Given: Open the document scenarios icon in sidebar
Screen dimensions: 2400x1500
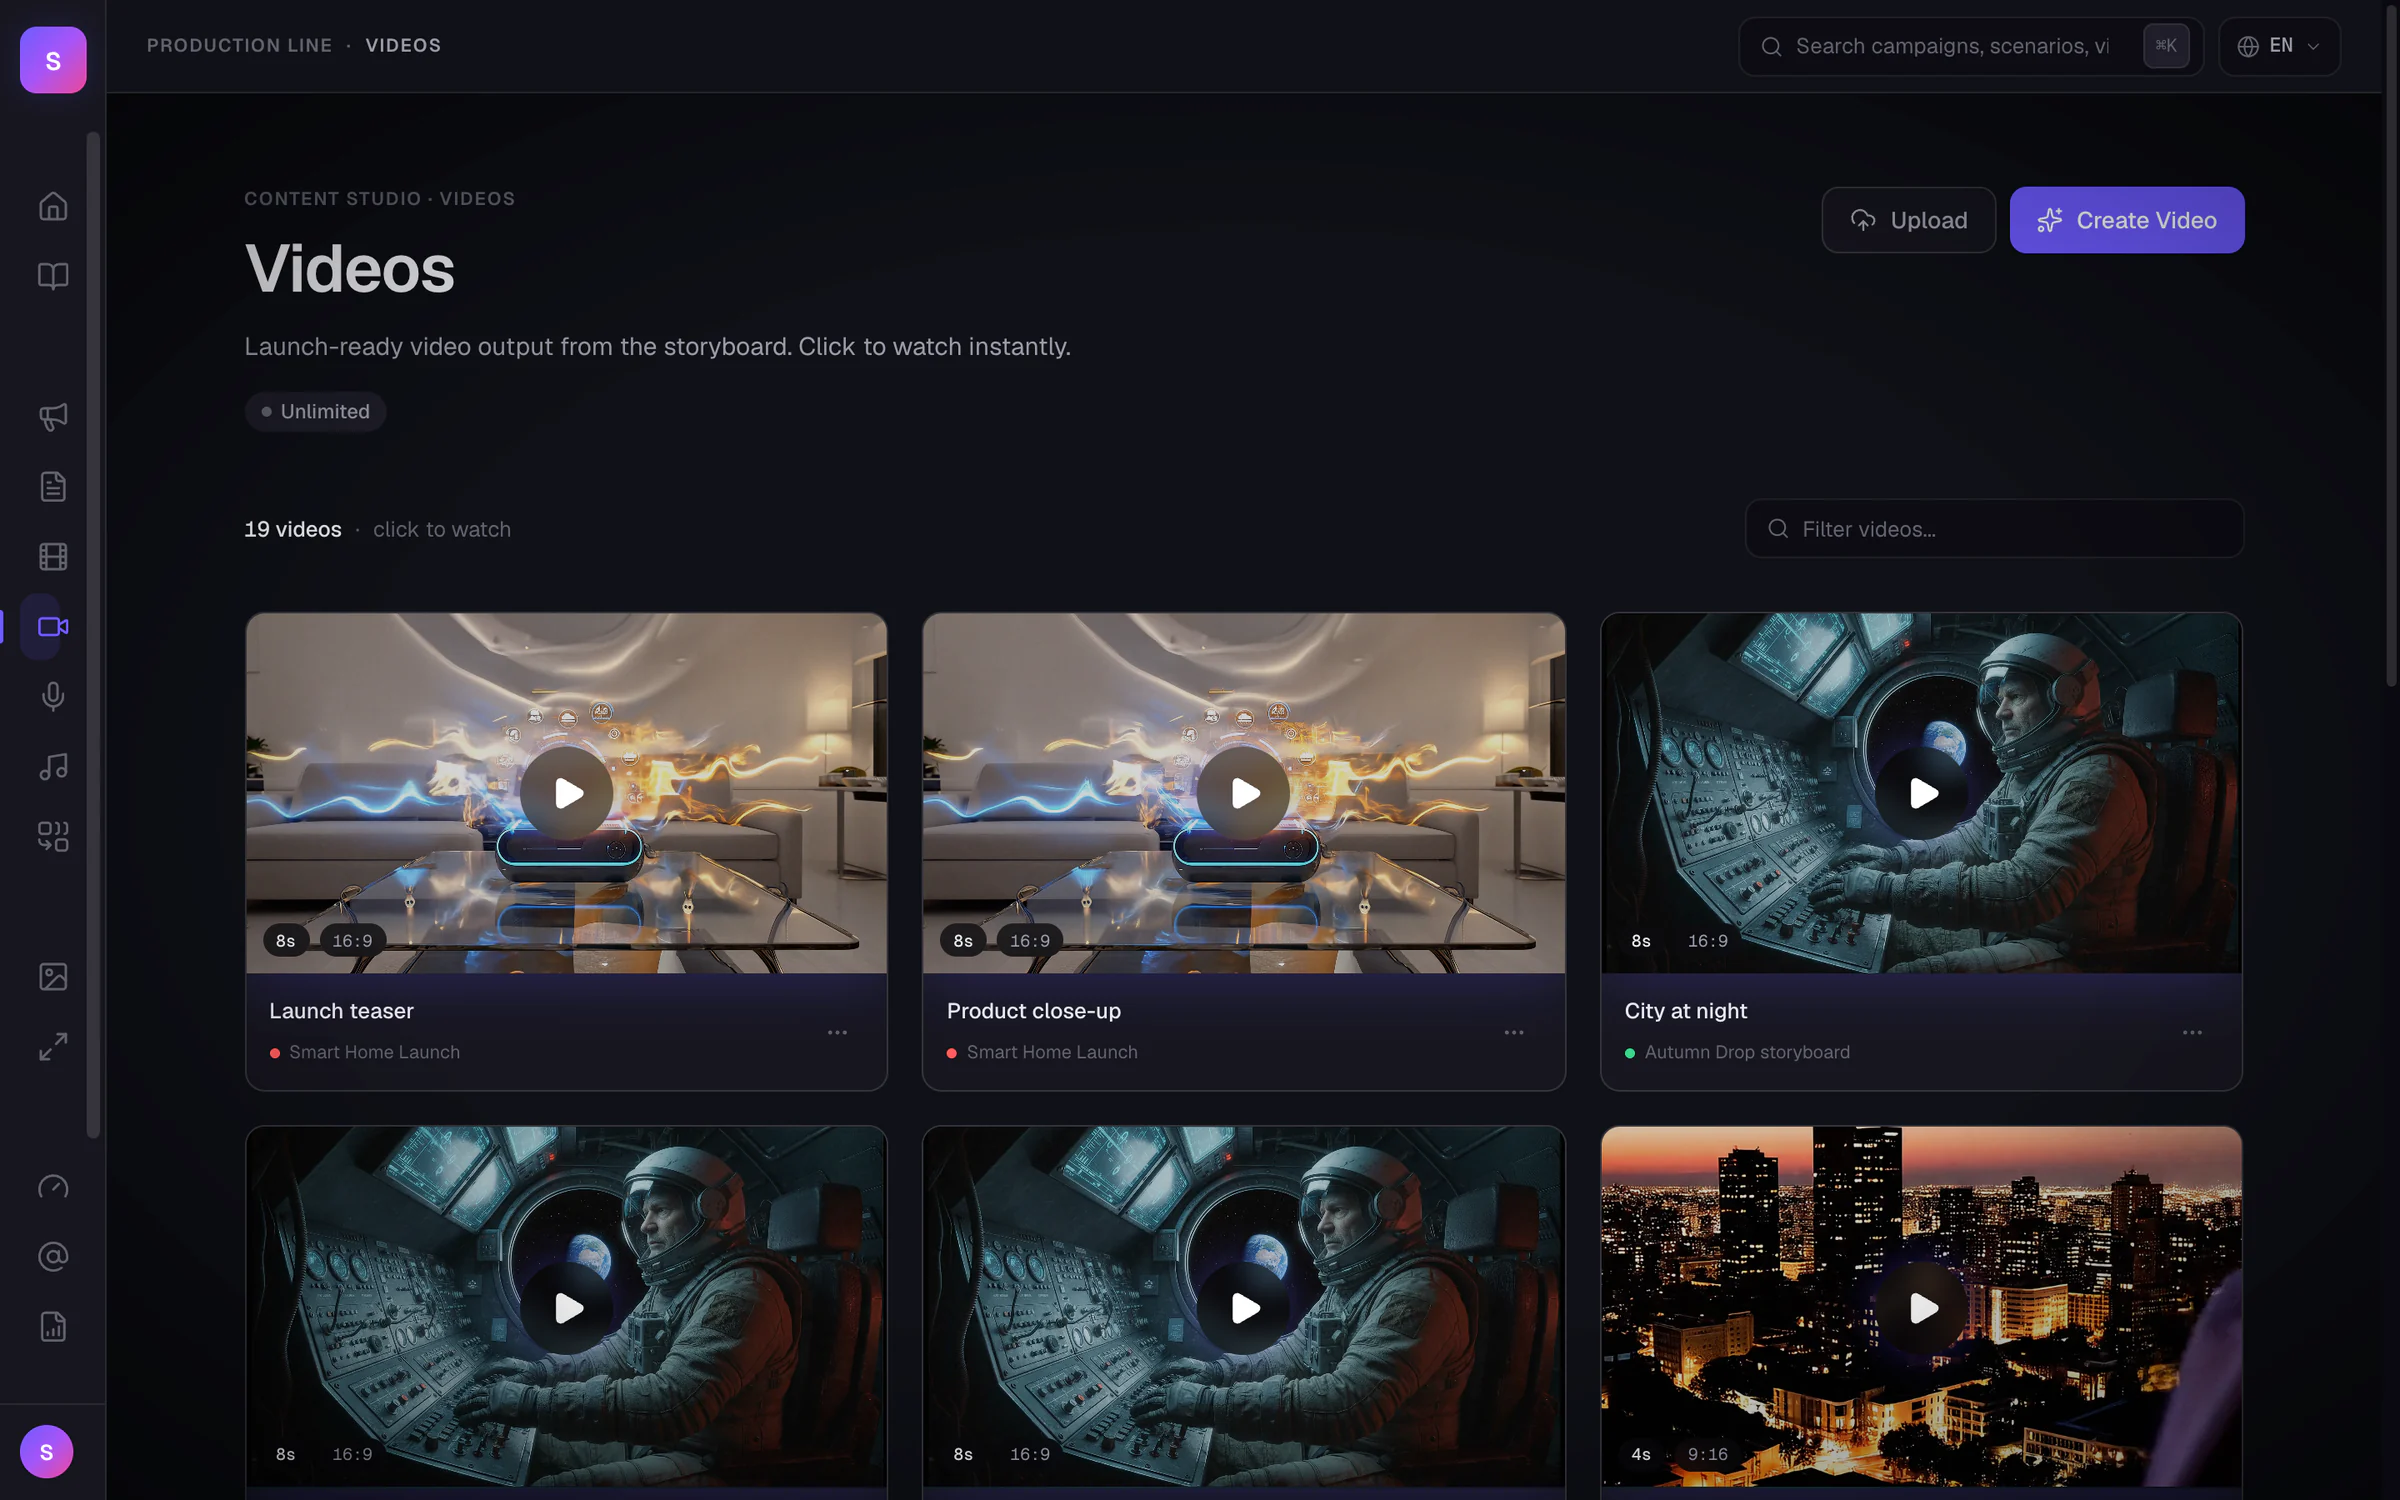Looking at the screenshot, I should 53,486.
